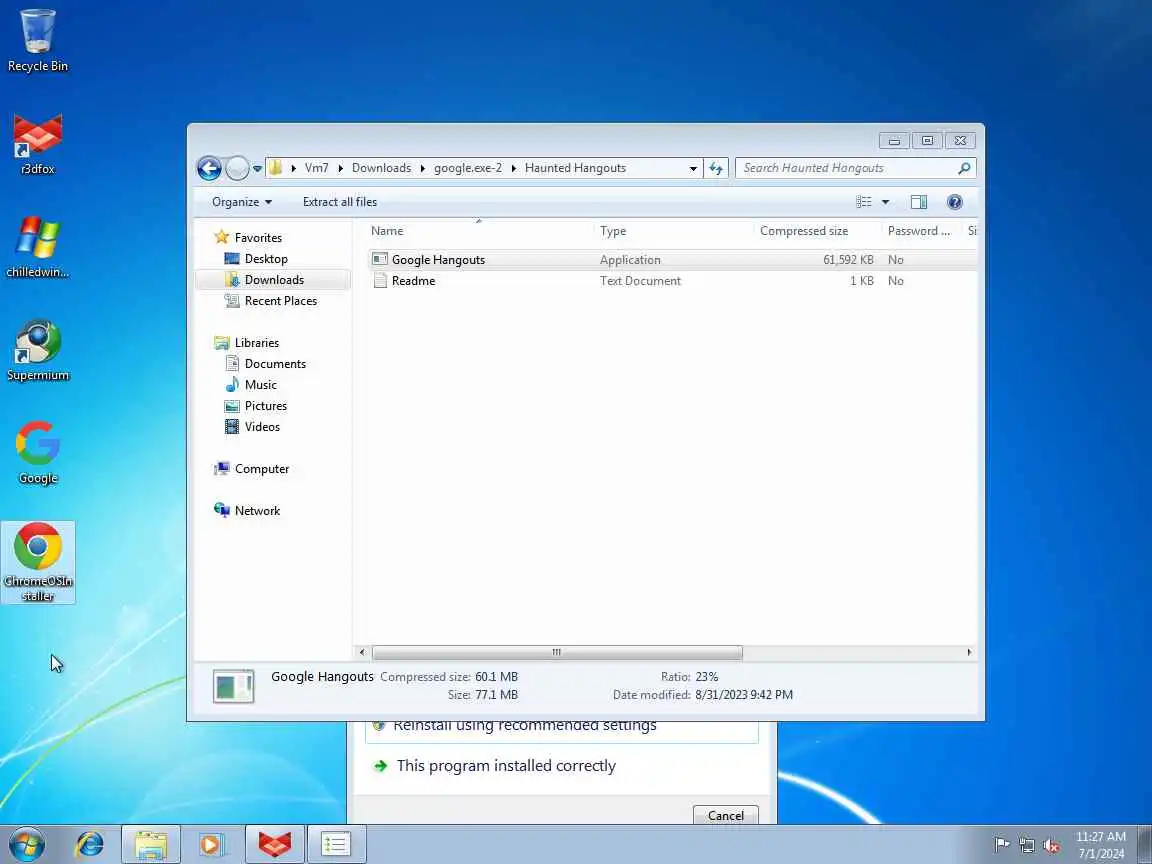
Task: Navigate to Downloads in the address bar breadcrumb
Action: click(x=381, y=168)
